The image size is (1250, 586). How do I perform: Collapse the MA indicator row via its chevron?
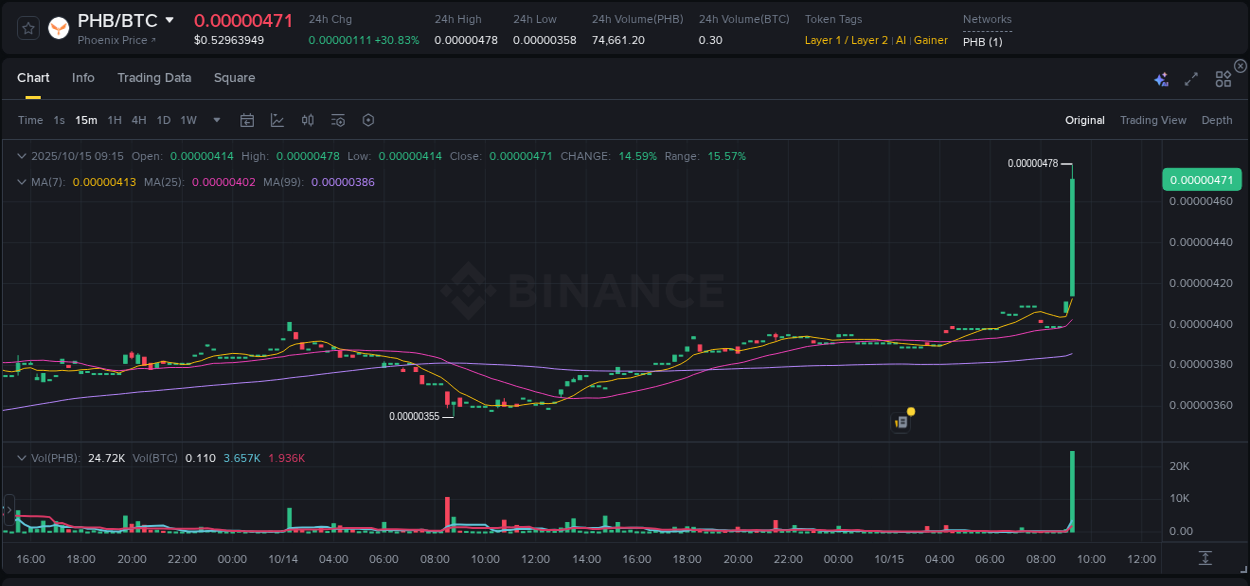pos(21,182)
